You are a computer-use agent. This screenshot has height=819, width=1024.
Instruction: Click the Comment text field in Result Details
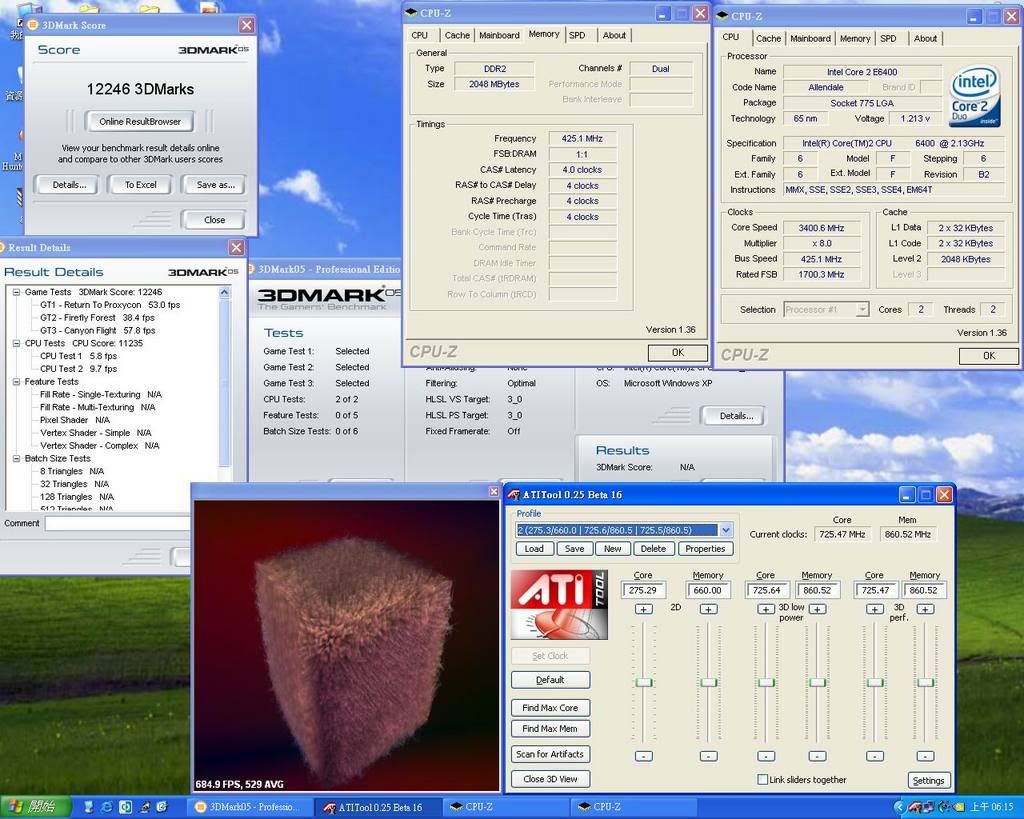point(117,523)
